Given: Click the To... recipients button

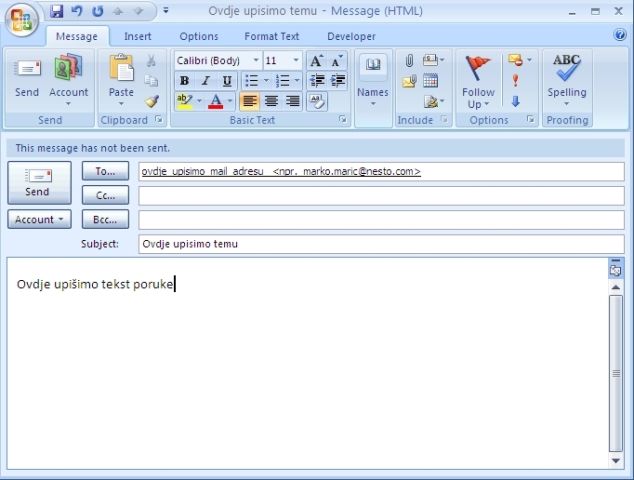Looking at the screenshot, I should pos(105,171).
